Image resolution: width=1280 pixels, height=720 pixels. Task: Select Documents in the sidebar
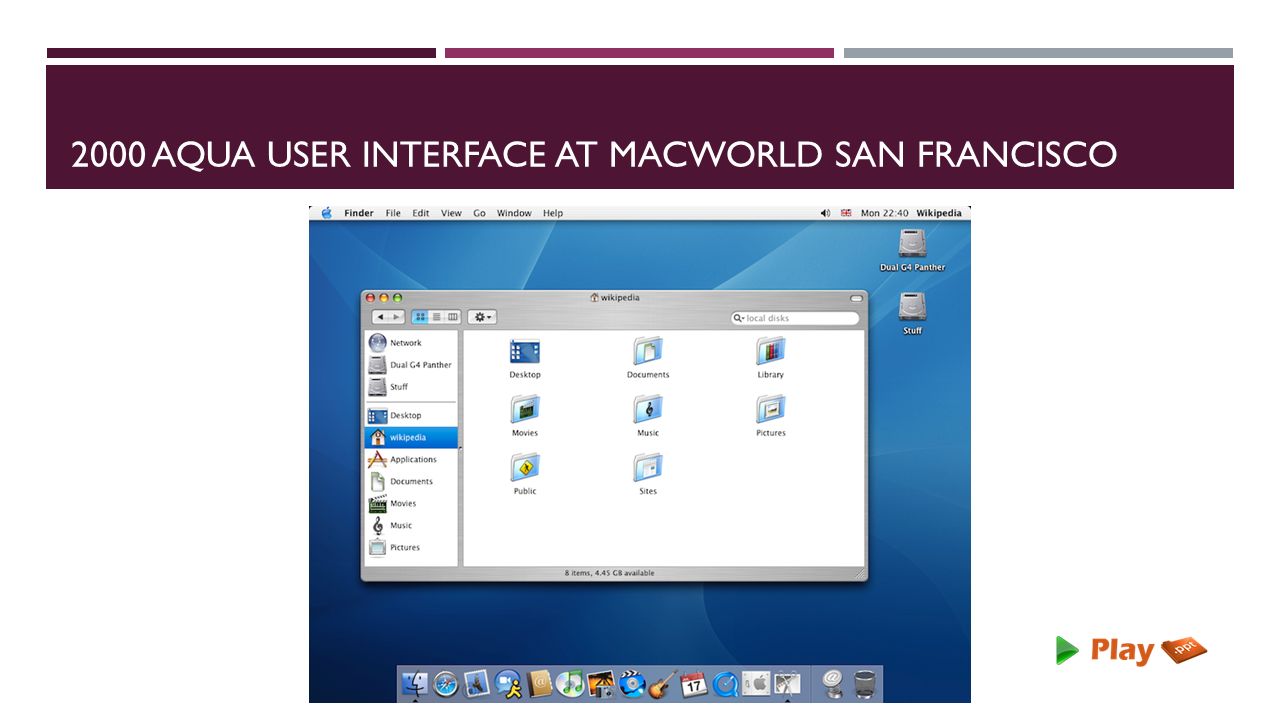[x=411, y=481]
